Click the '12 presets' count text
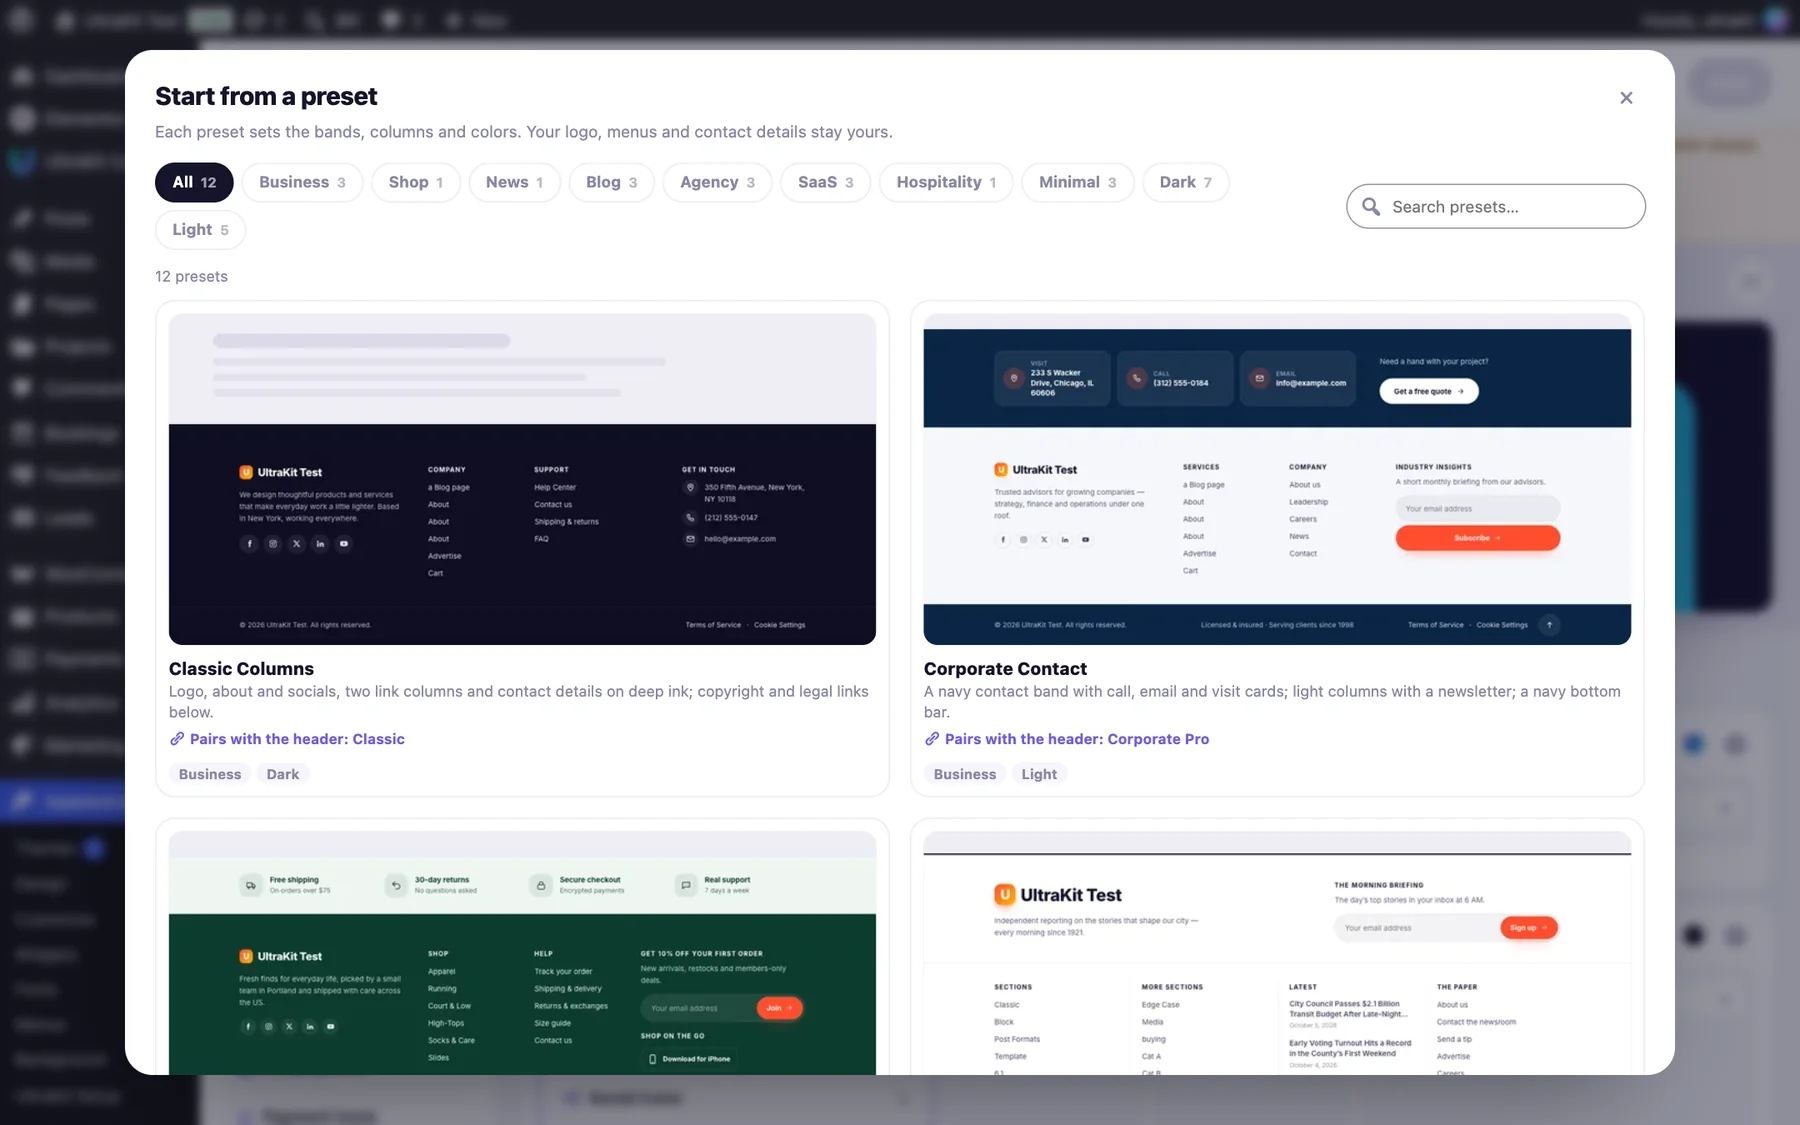The height and width of the screenshot is (1125, 1800). [x=191, y=276]
